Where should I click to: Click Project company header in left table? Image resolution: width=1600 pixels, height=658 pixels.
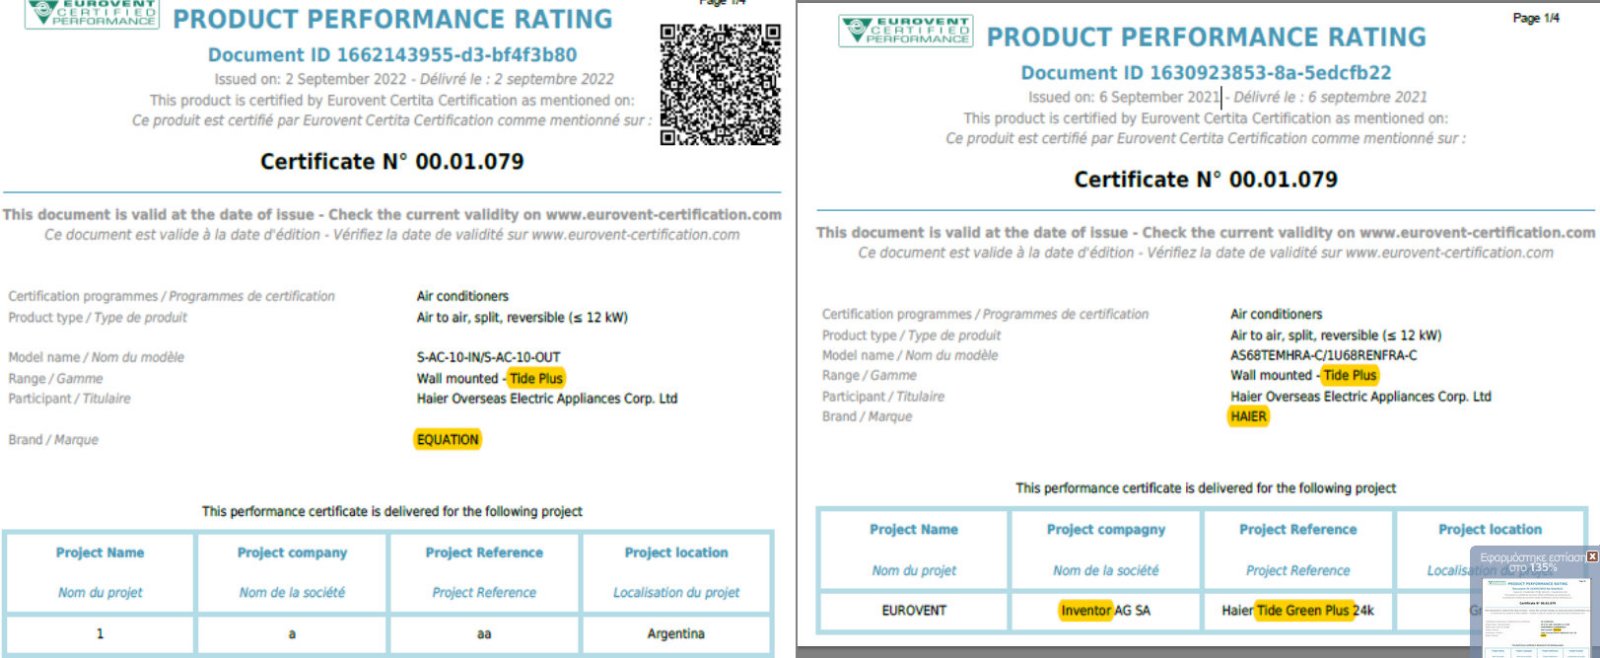click(x=292, y=552)
